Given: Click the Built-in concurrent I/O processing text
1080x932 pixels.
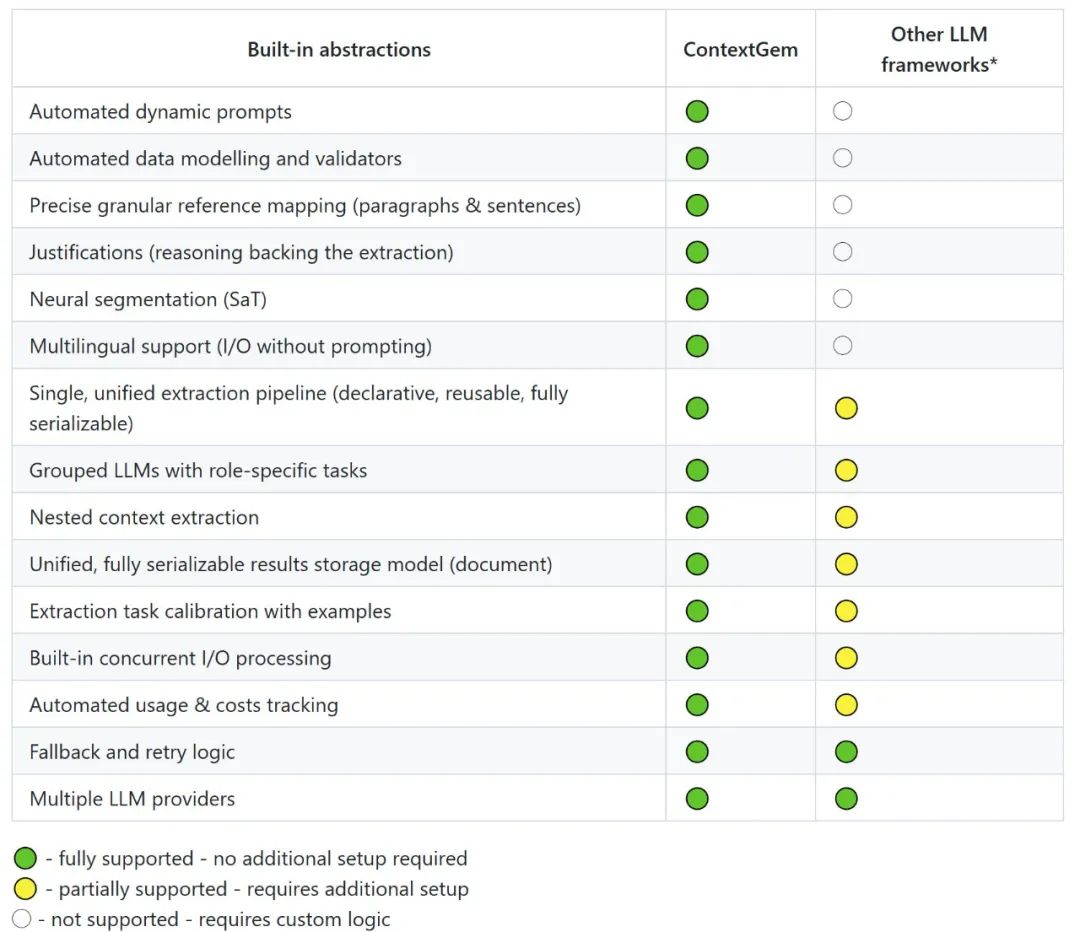Looking at the screenshot, I should click(180, 658).
